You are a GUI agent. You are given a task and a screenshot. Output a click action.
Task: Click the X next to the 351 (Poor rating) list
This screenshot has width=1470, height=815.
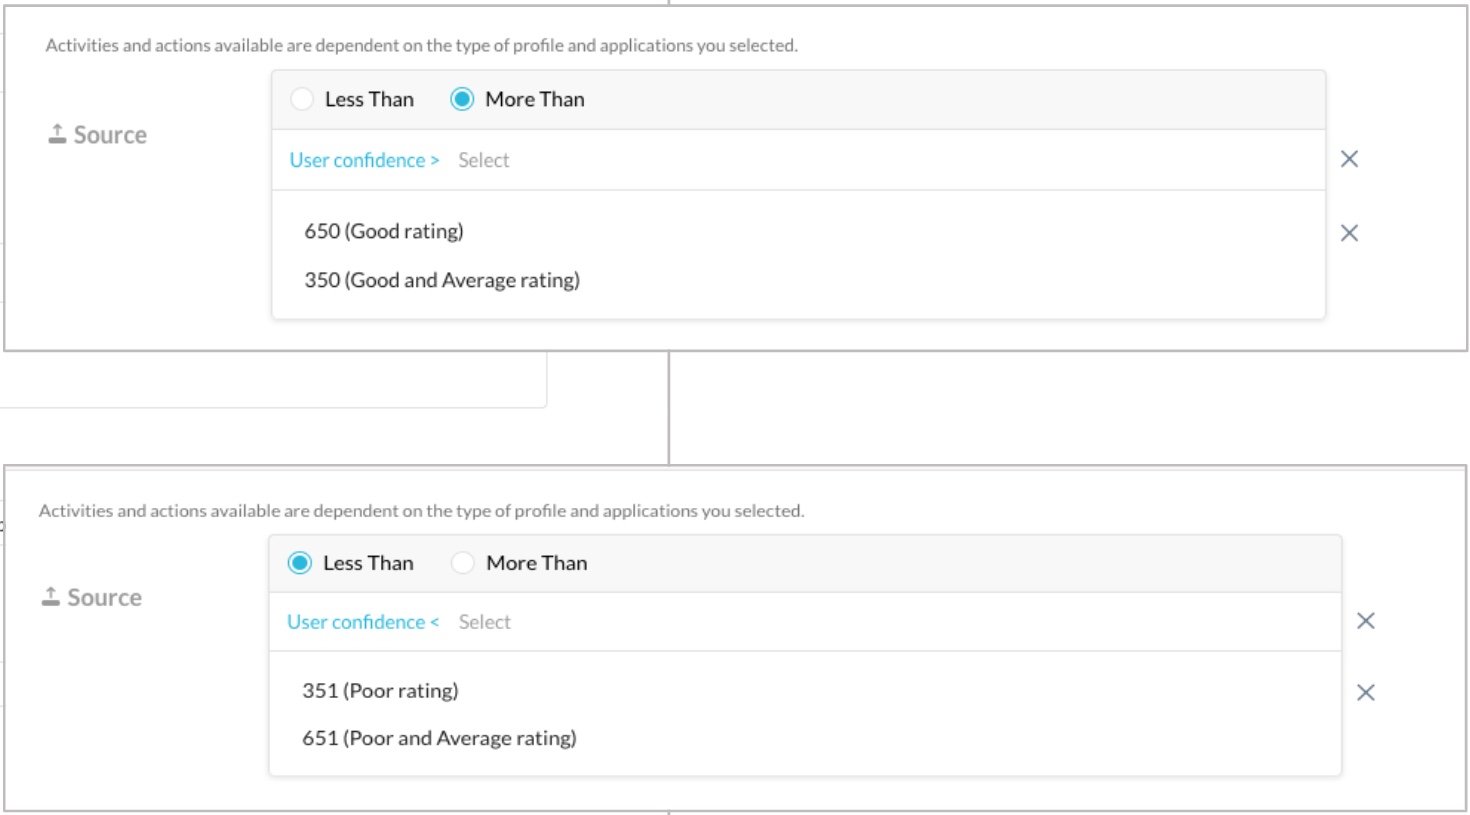(x=1366, y=692)
